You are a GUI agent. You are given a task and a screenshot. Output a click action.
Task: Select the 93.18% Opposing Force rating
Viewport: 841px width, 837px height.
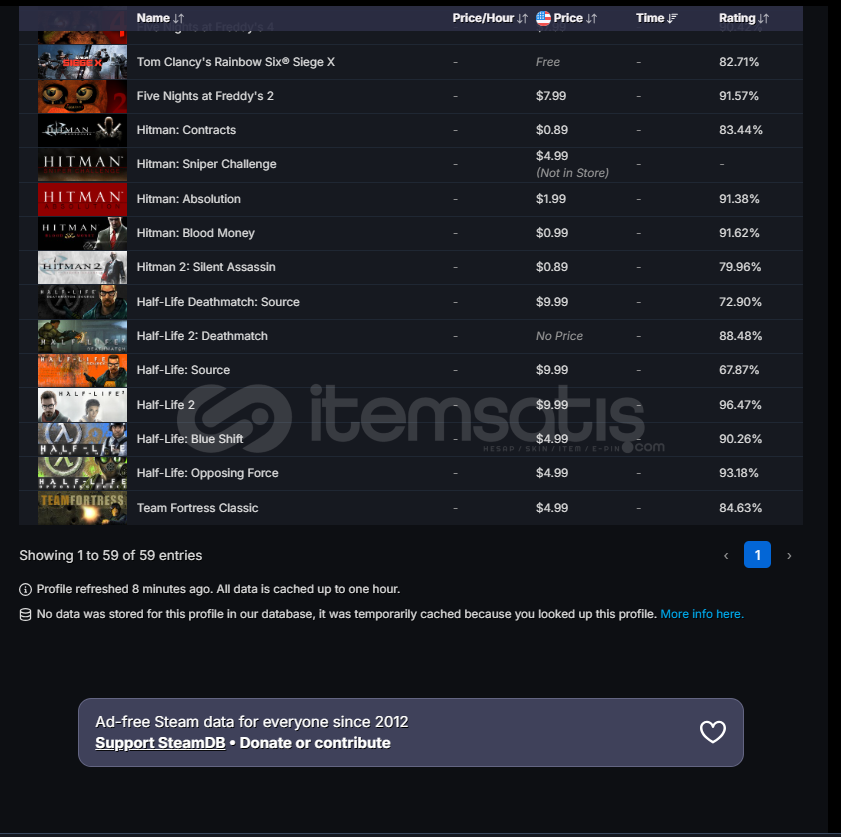739,473
